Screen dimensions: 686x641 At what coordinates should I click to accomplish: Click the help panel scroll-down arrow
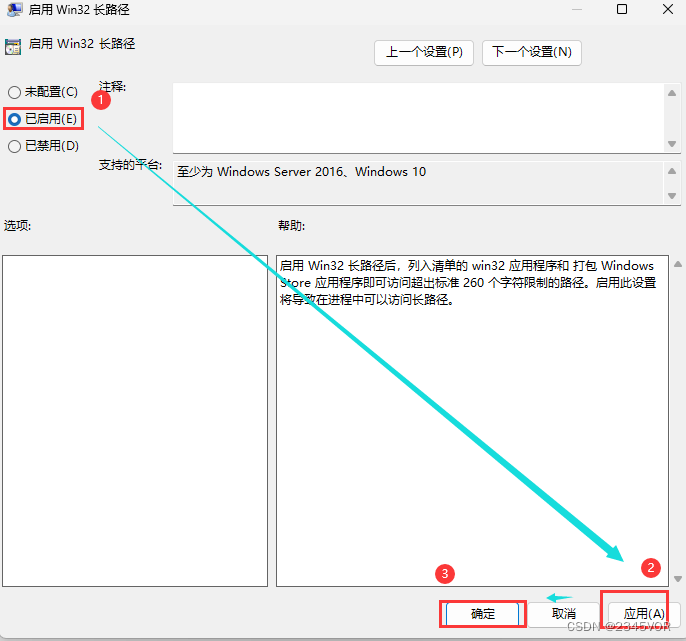(x=678, y=579)
